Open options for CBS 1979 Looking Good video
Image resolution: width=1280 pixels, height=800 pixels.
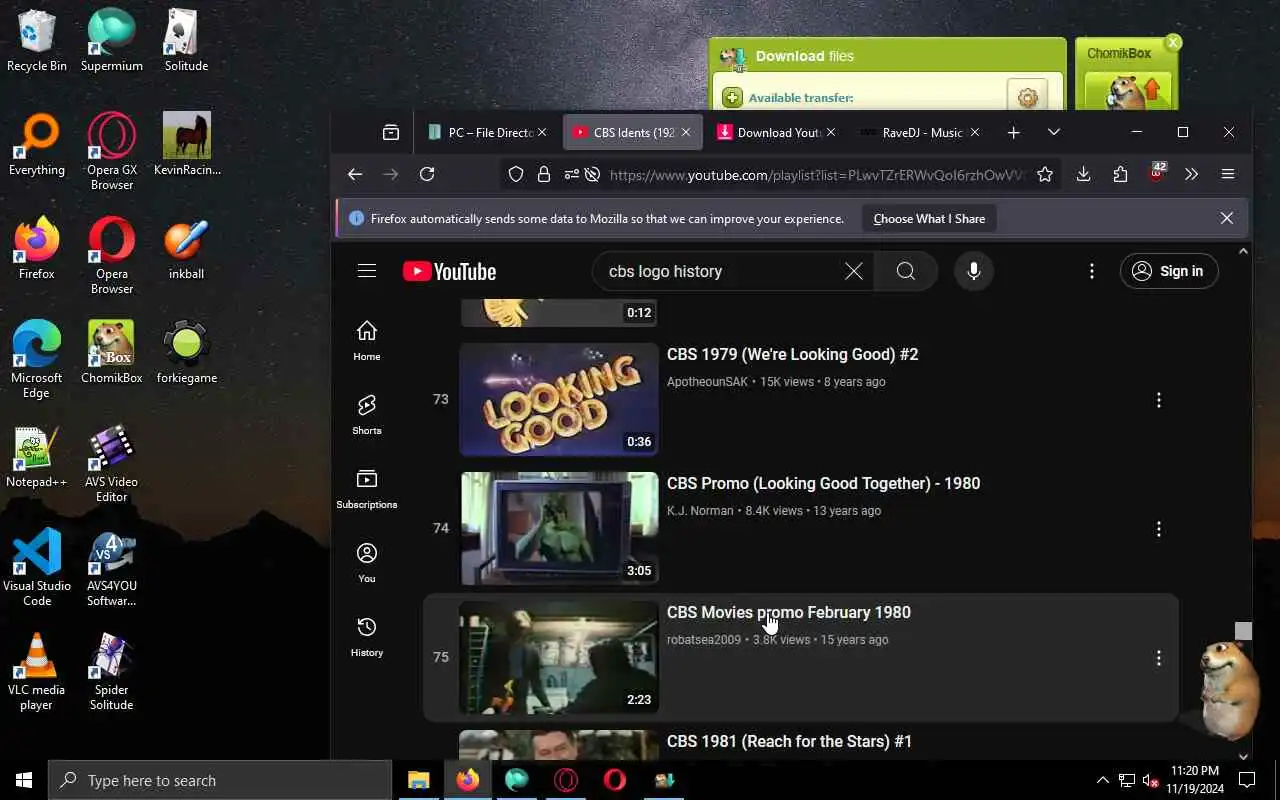(x=1158, y=400)
